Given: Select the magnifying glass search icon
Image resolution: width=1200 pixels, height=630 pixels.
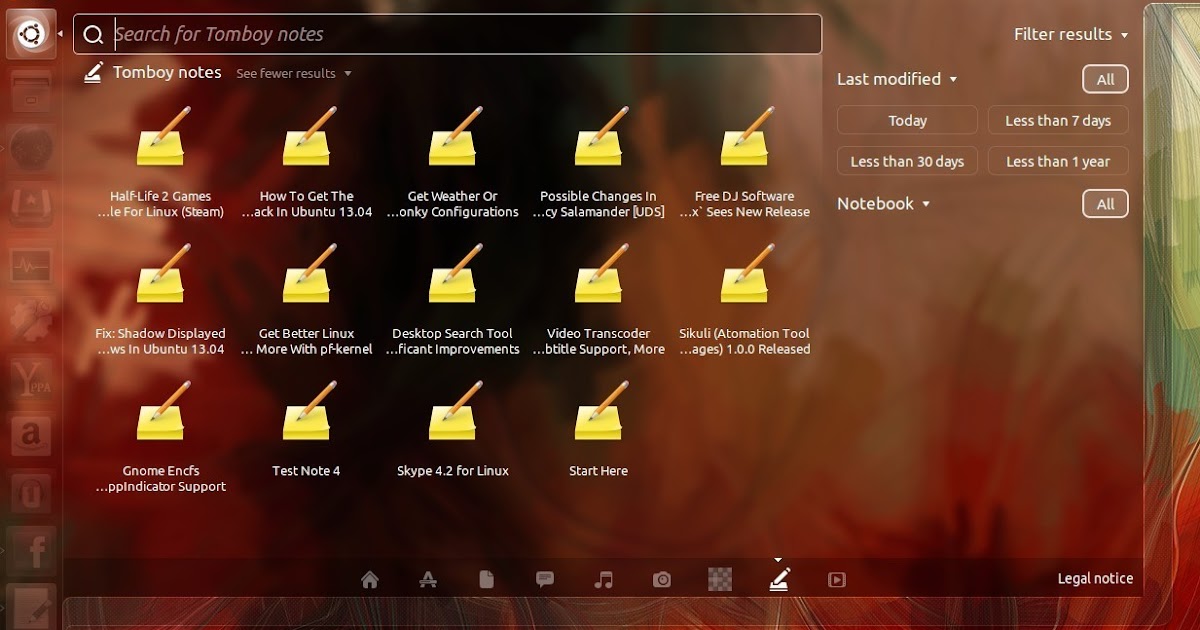Looking at the screenshot, I should tap(93, 34).
